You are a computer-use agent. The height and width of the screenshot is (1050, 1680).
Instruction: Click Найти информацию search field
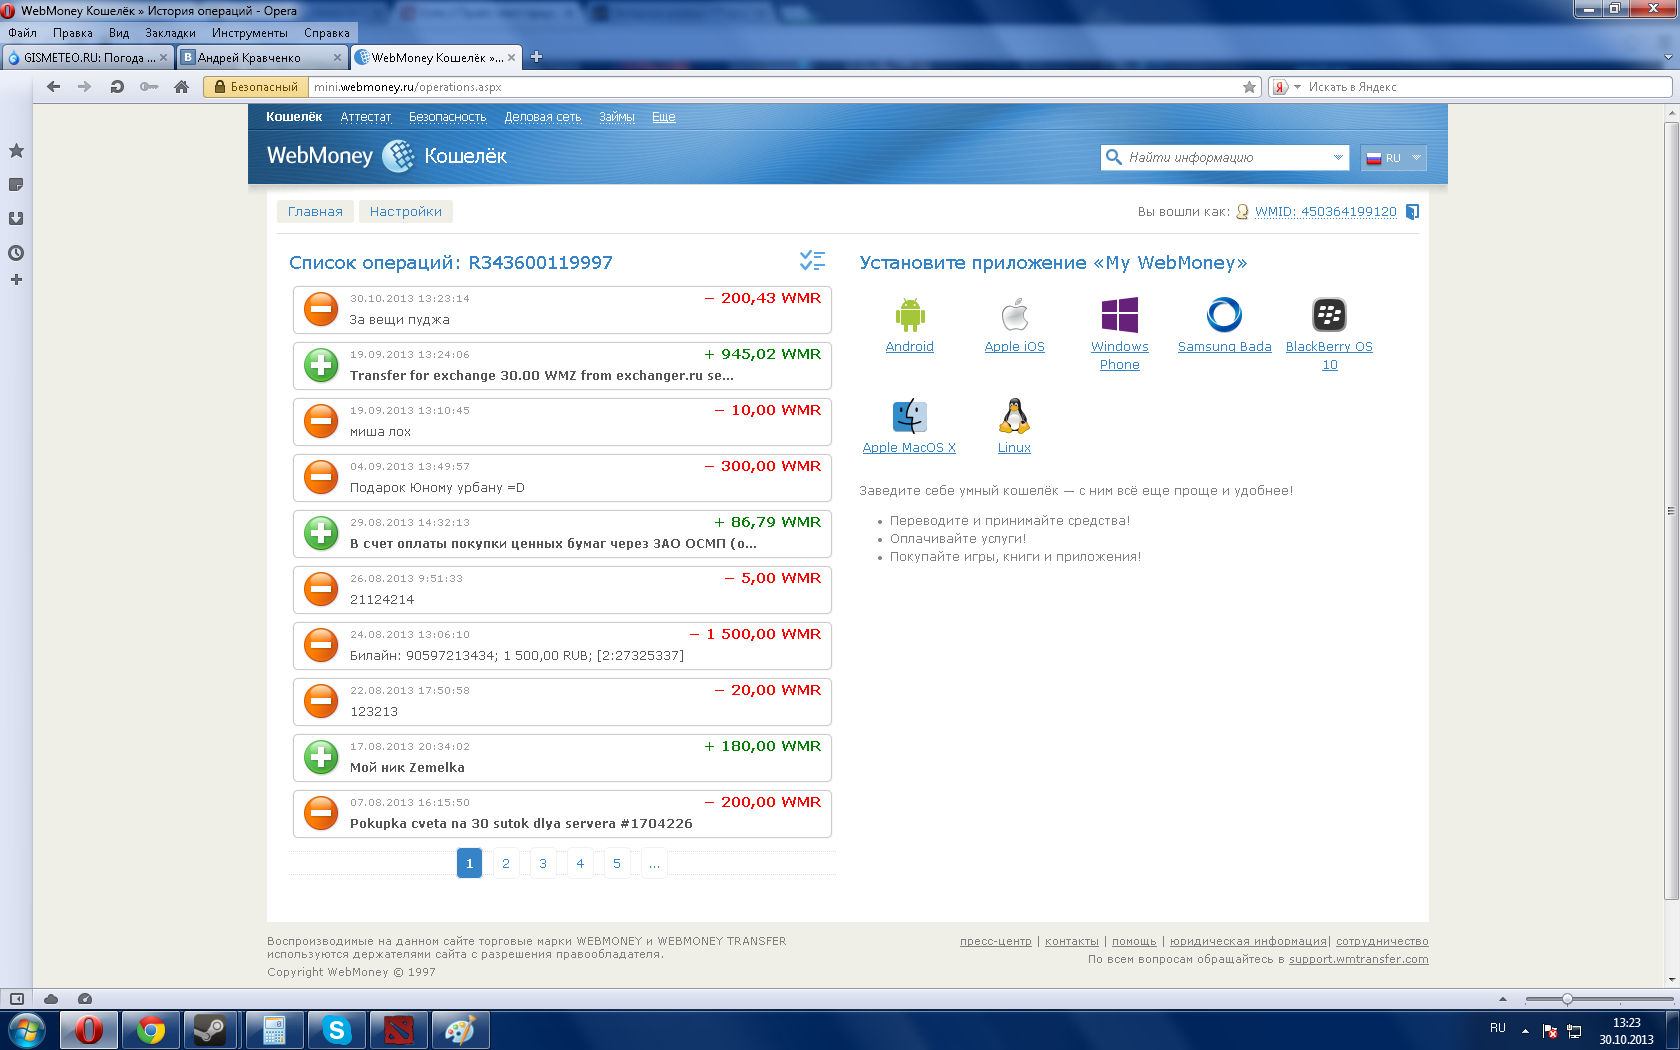point(1227,158)
